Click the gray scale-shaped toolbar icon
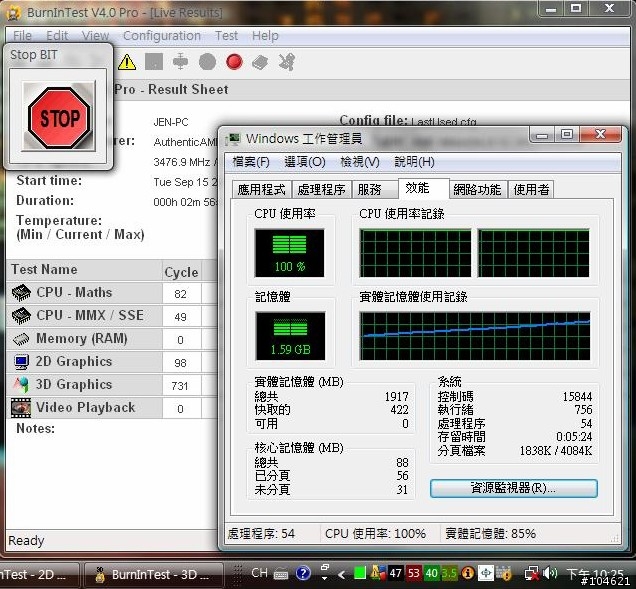This screenshot has height=589, width=636. pos(180,62)
